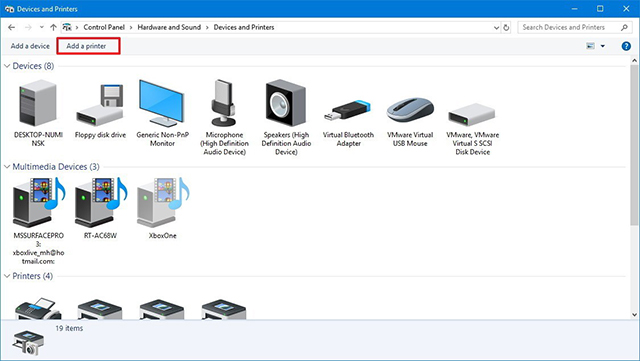Click the scrollbar down arrow
Screen dimensions: 640x361
(x=634, y=315)
